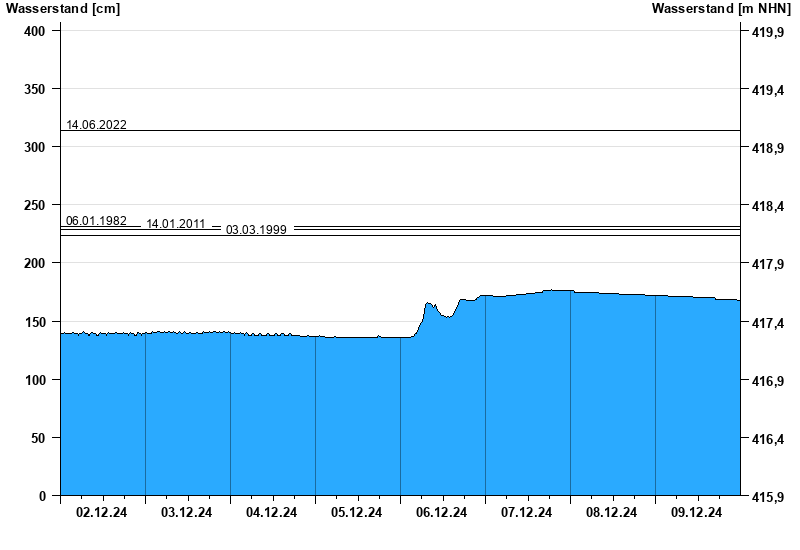Viewport: 800px width, 550px height.
Task: Select the 07.12.24 date label
Action: pos(527,513)
